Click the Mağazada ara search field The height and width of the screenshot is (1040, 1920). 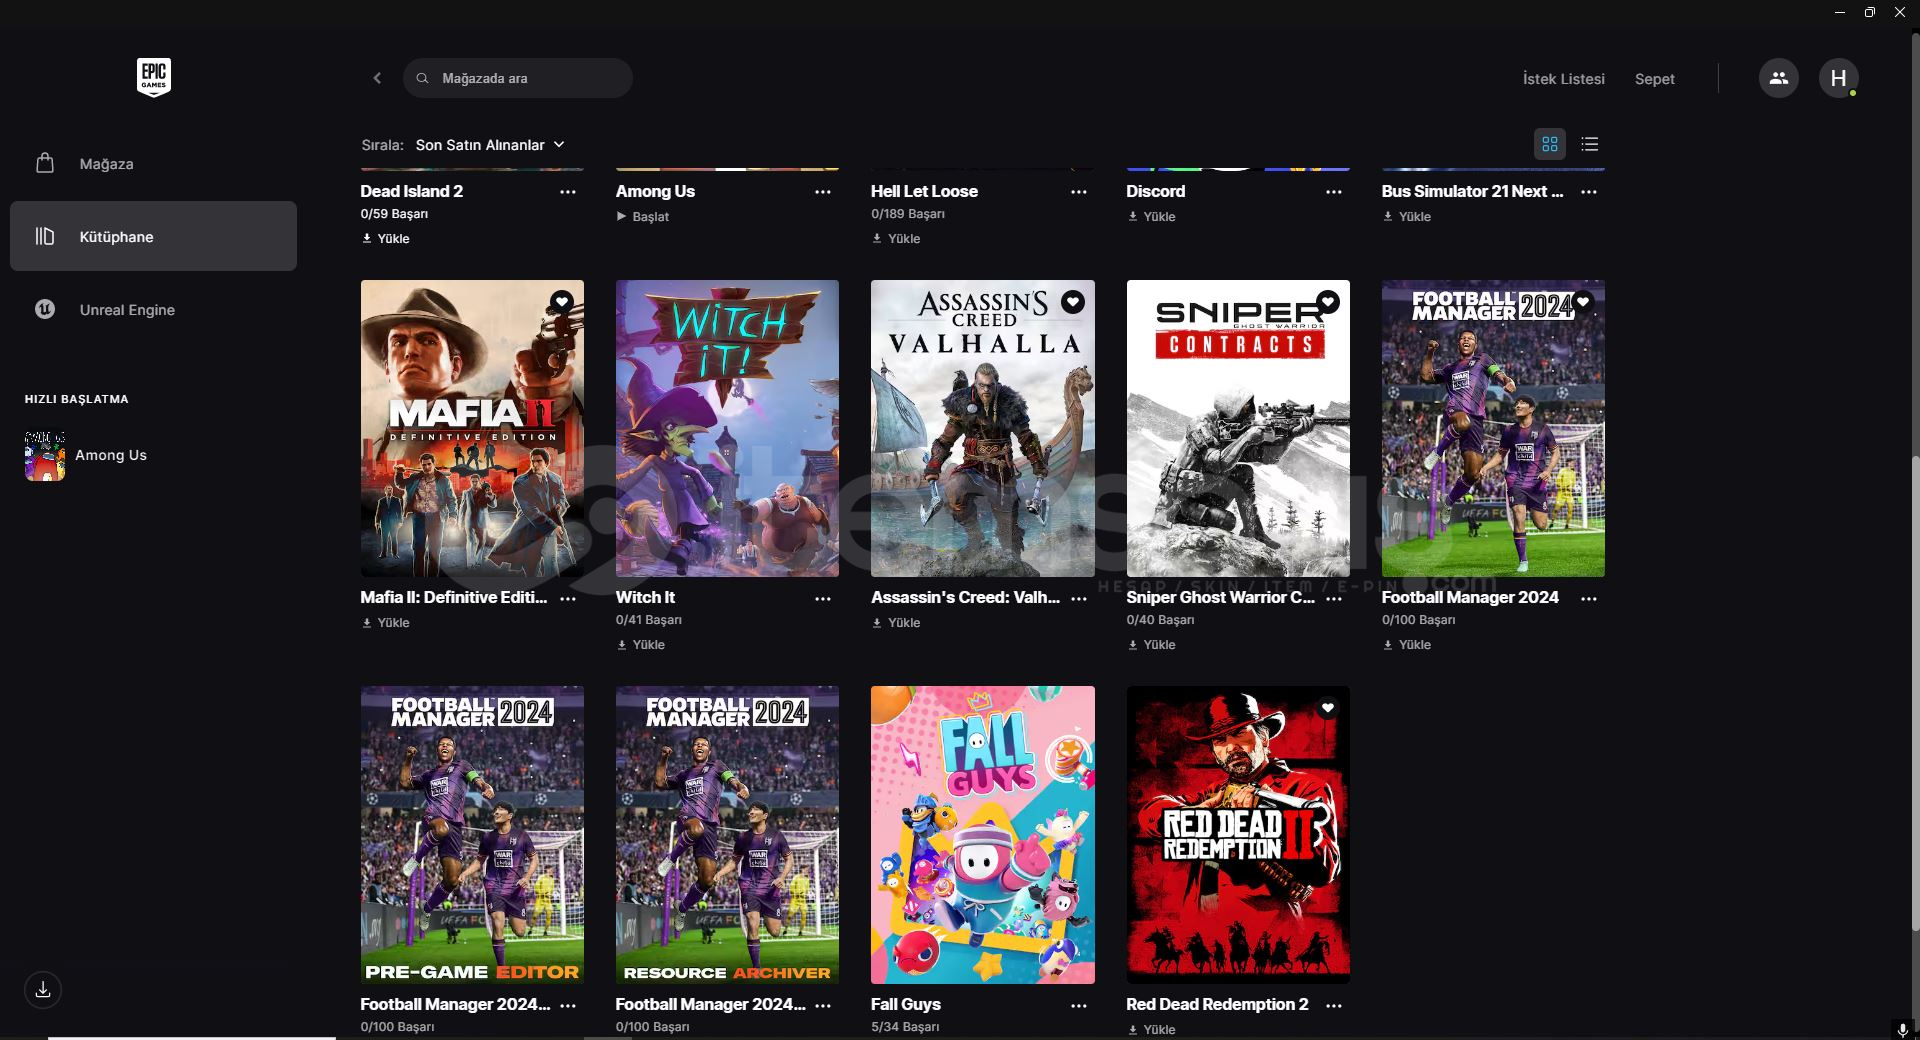[517, 78]
